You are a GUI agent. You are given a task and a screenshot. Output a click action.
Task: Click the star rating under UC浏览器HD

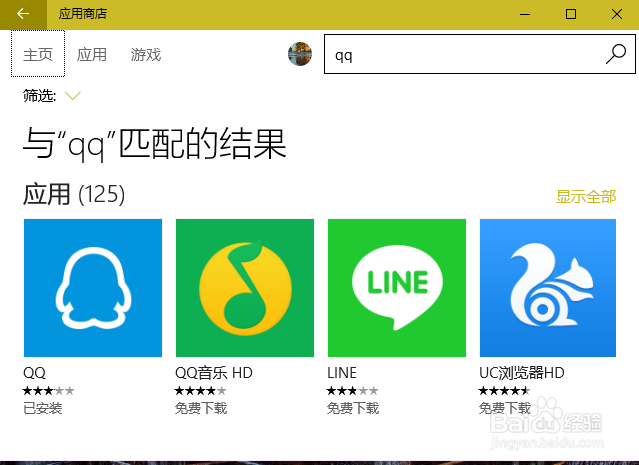[505, 391]
